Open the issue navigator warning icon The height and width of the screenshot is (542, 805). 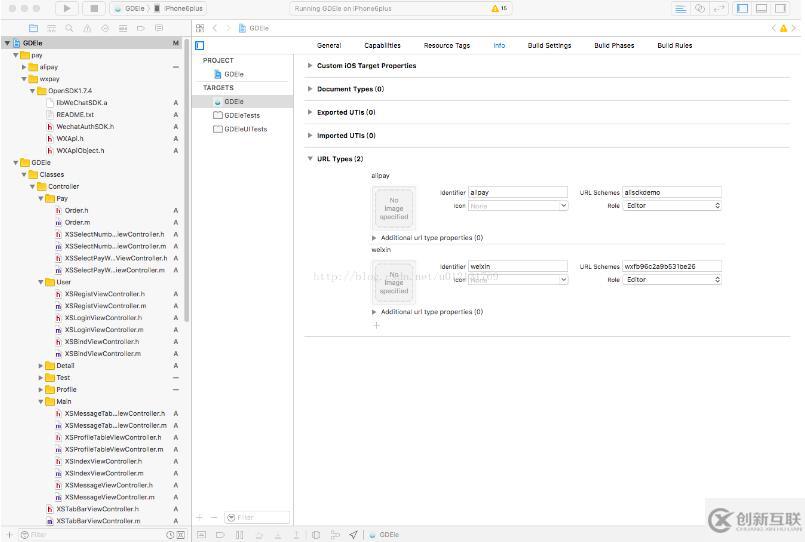pyautogui.click(x=87, y=28)
